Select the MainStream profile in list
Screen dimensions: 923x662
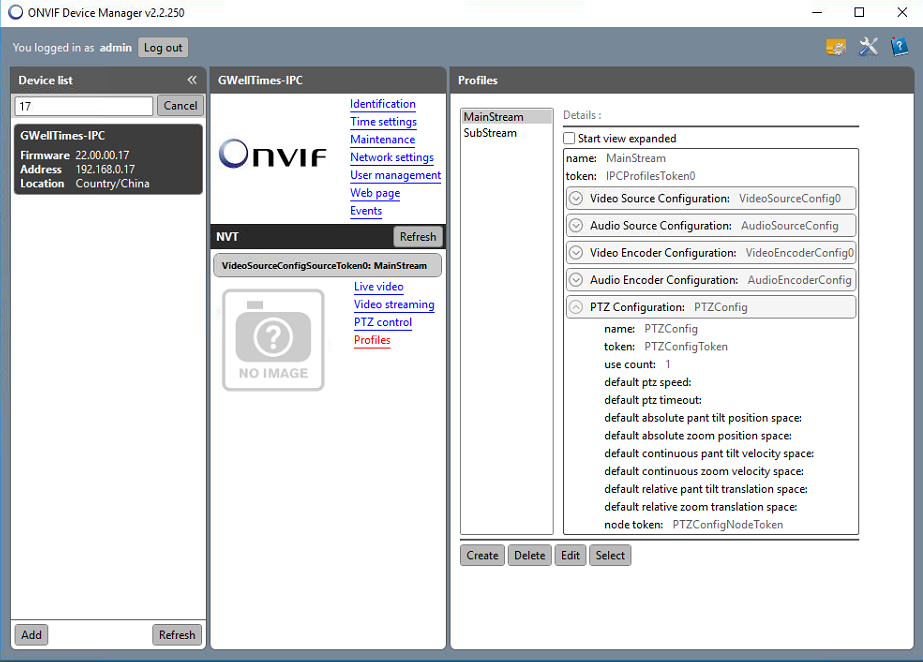tap(493, 117)
